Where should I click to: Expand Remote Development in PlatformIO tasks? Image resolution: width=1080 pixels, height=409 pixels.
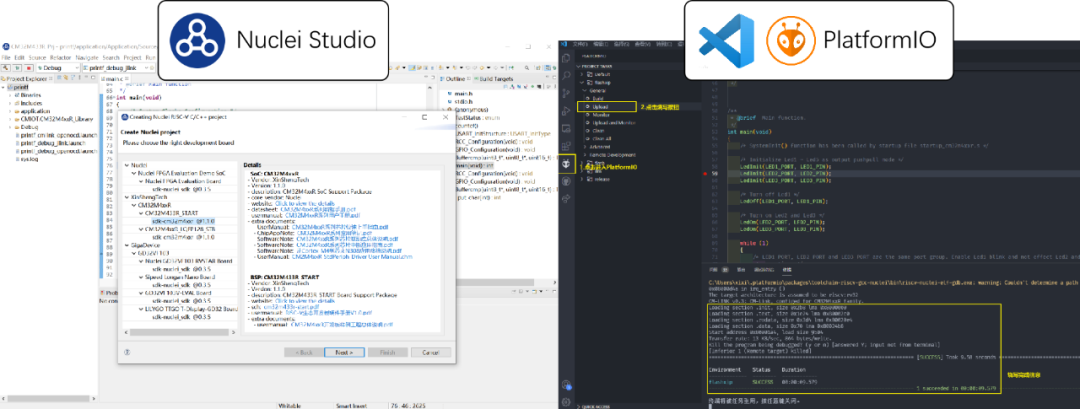tap(585, 155)
